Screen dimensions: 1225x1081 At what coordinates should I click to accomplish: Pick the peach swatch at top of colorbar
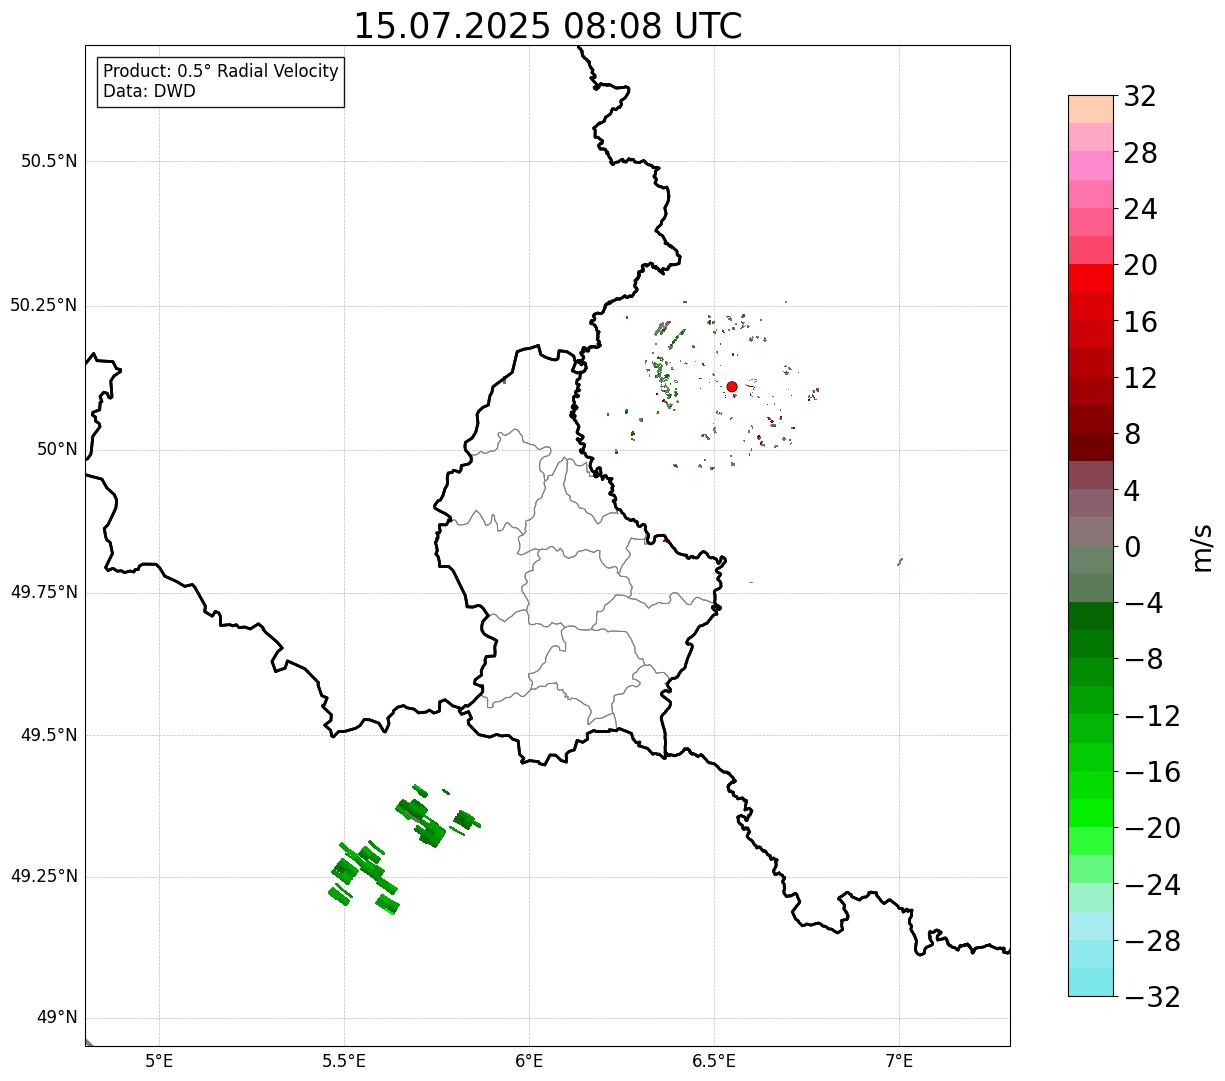1090,109
